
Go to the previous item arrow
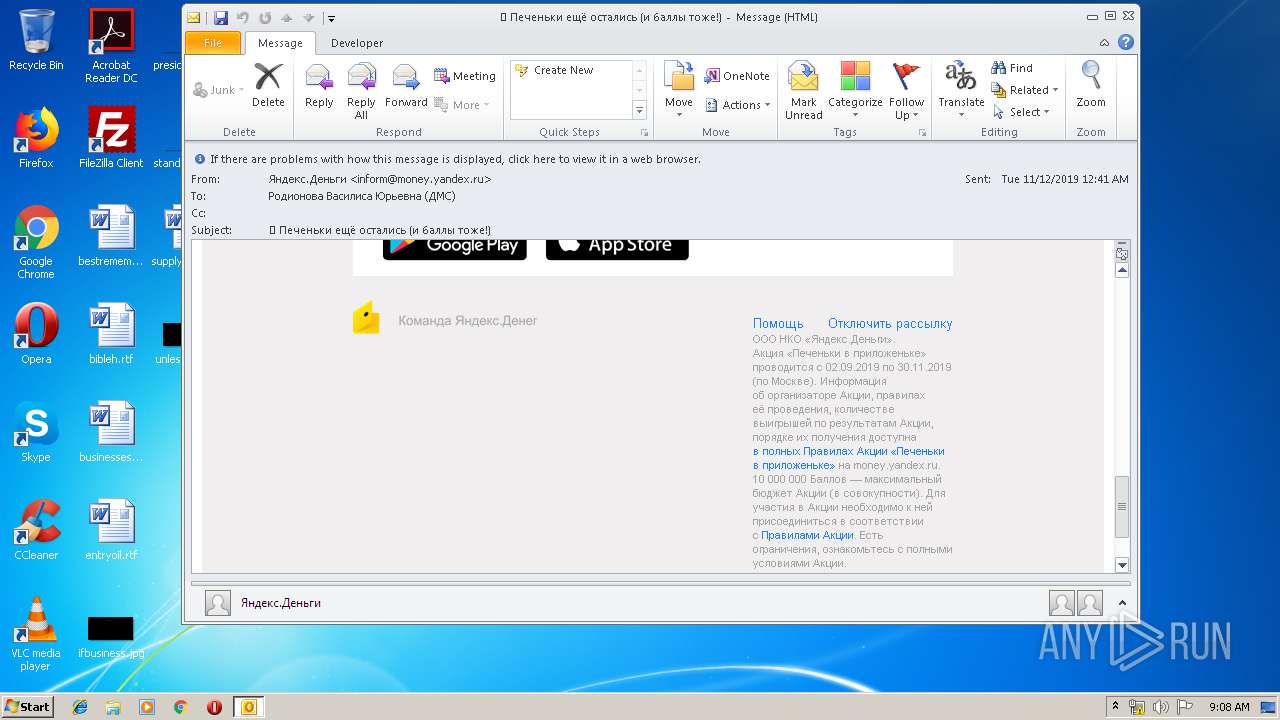tap(287, 17)
